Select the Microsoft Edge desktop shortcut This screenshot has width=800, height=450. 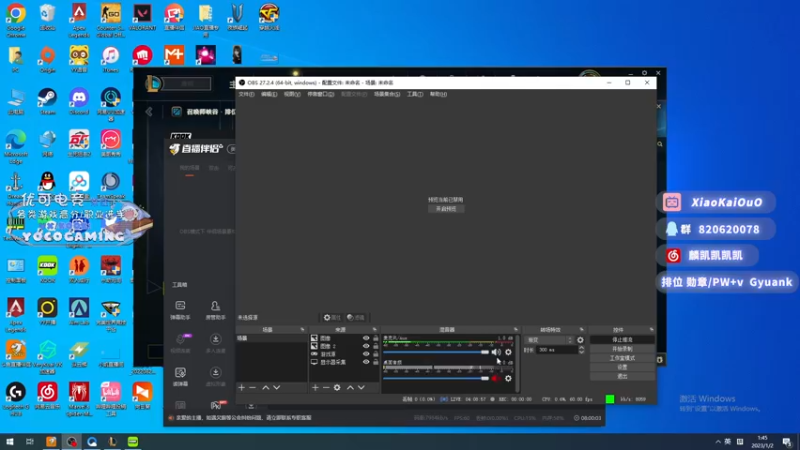16,146
